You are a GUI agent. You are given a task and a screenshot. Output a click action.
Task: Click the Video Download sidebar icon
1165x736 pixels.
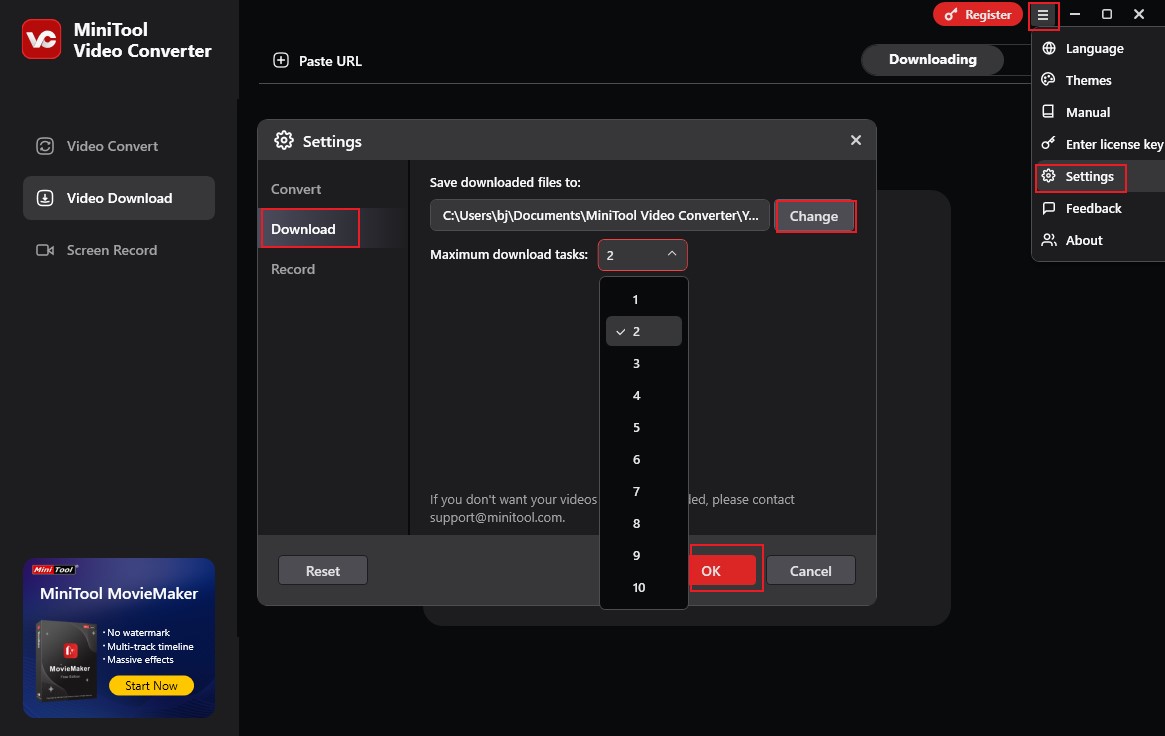(x=45, y=198)
